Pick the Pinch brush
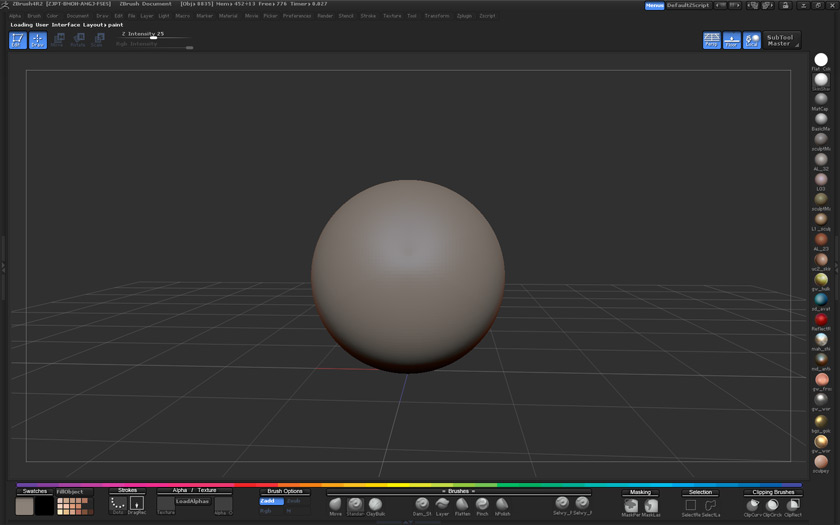The width and height of the screenshot is (840, 525). [482, 504]
